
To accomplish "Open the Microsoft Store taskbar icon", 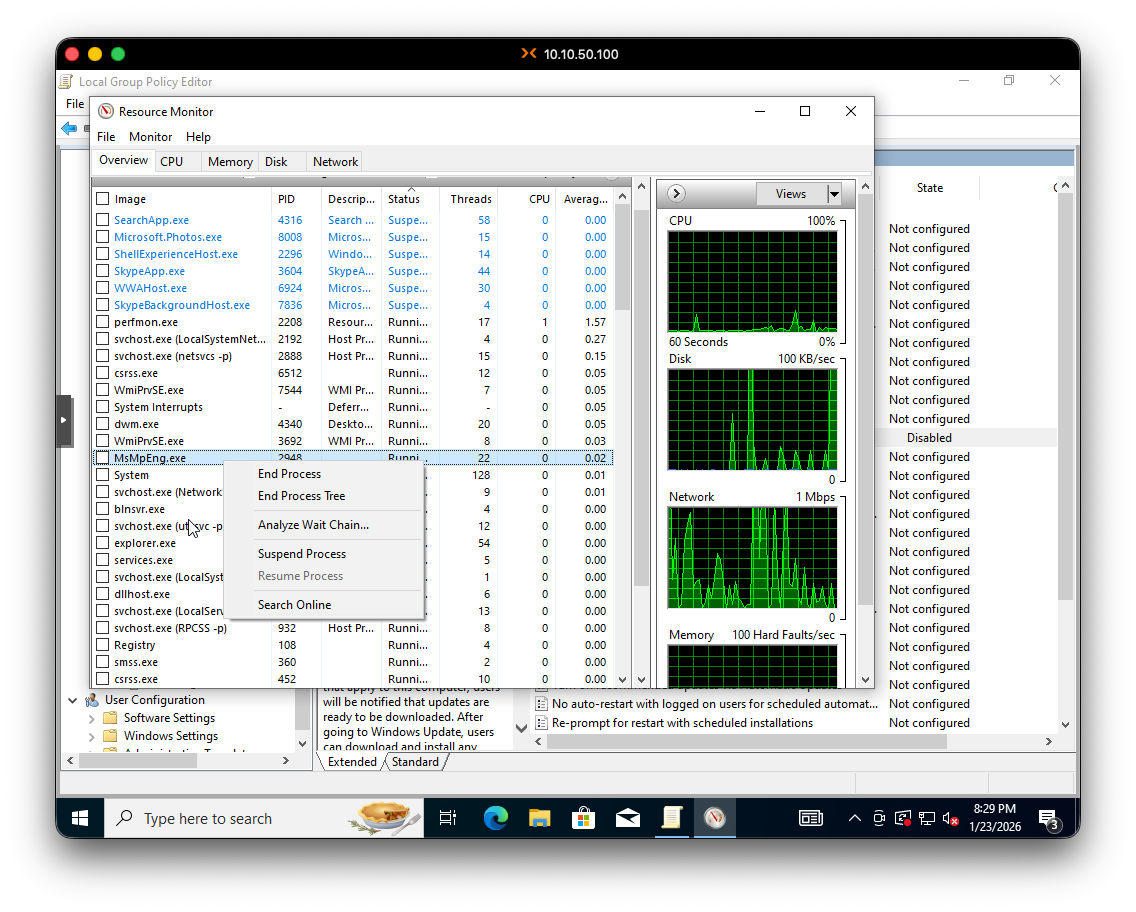I will coord(584,817).
